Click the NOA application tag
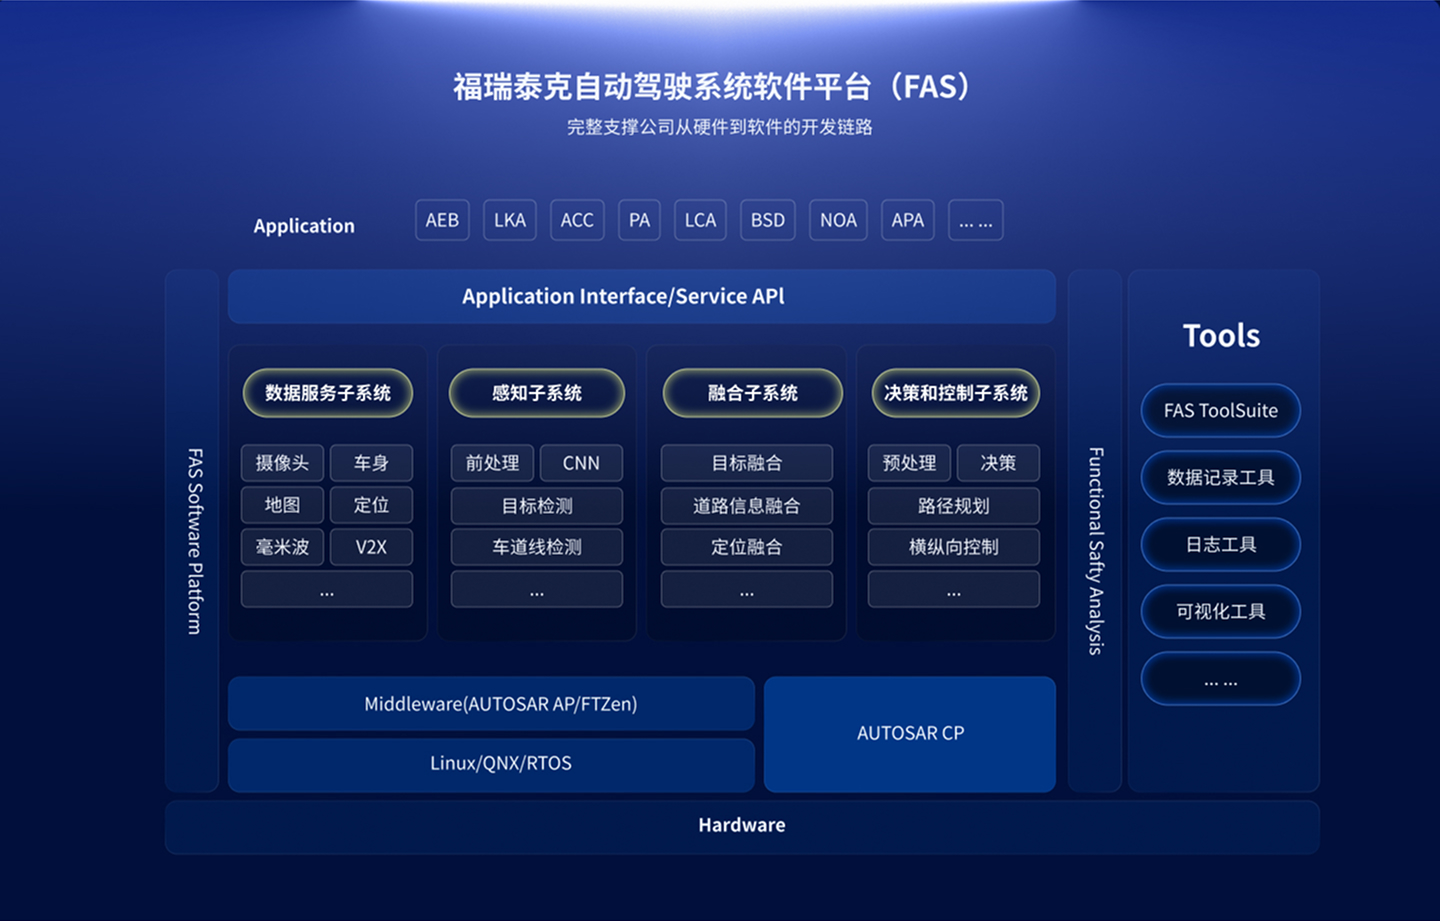 point(838,220)
